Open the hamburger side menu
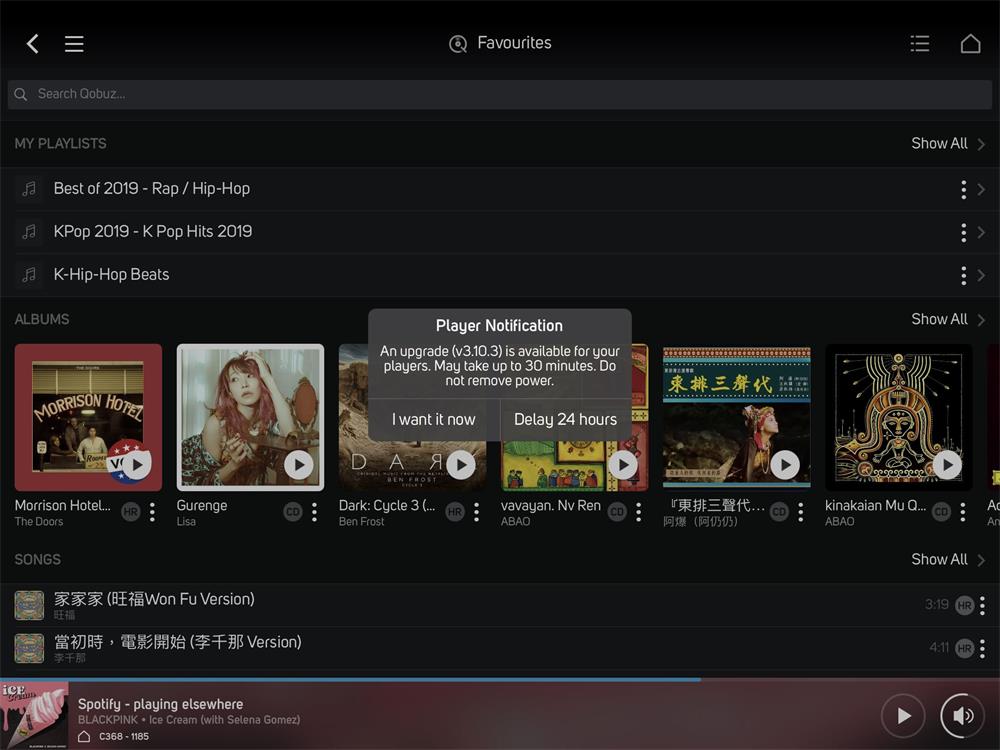 [74, 43]
